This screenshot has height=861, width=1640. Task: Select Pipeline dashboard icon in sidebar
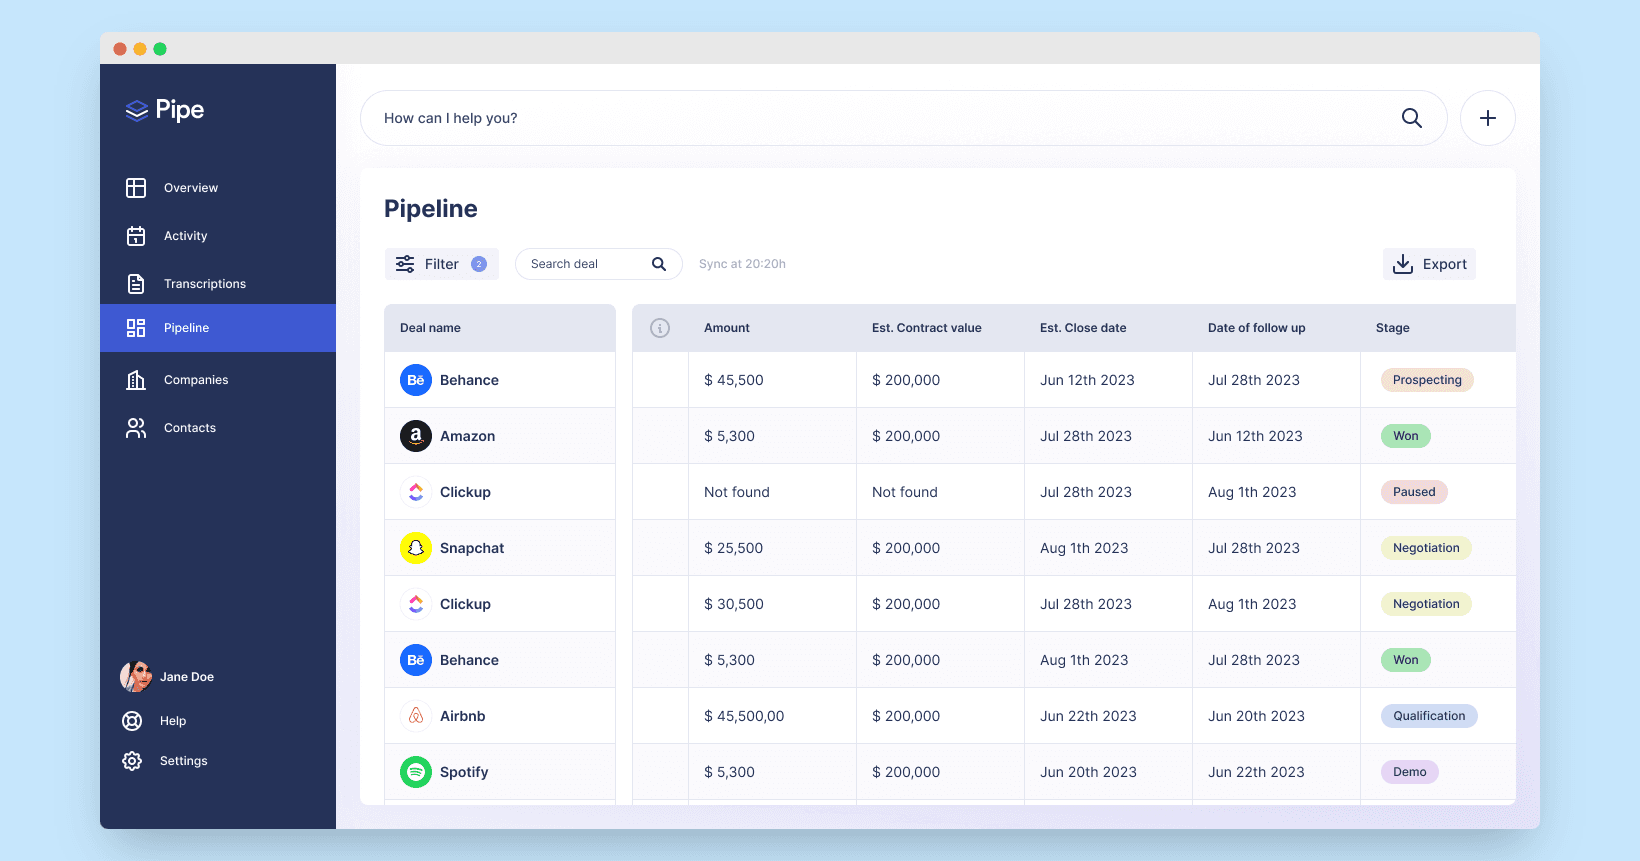[x=136, y=328]
